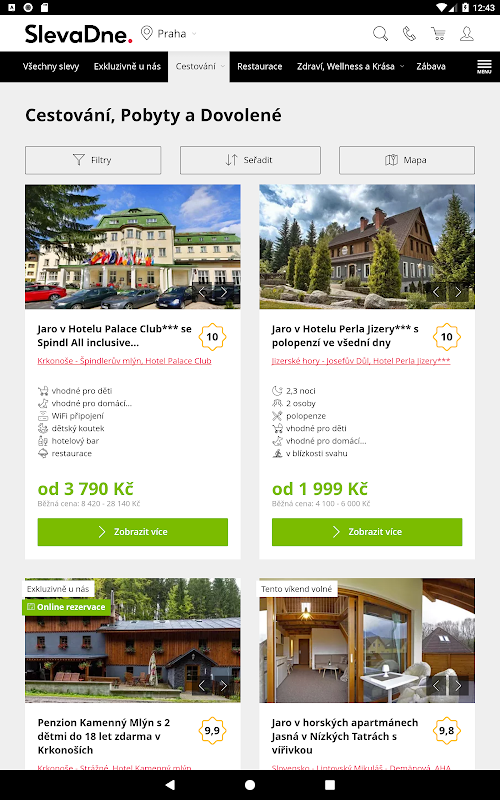This screenshot has width=500, height=800.
Task: Open the Seřadit sort button
Action: 250,160
